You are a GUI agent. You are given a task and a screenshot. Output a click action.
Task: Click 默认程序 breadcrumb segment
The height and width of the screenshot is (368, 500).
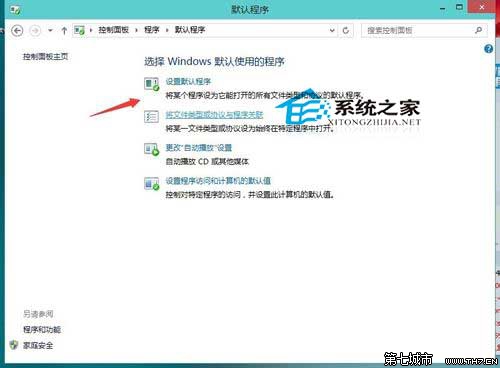pos(190,30)
